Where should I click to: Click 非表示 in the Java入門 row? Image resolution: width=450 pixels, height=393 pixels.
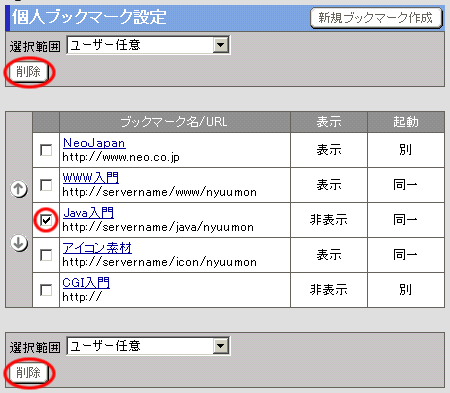pos(329,220)
